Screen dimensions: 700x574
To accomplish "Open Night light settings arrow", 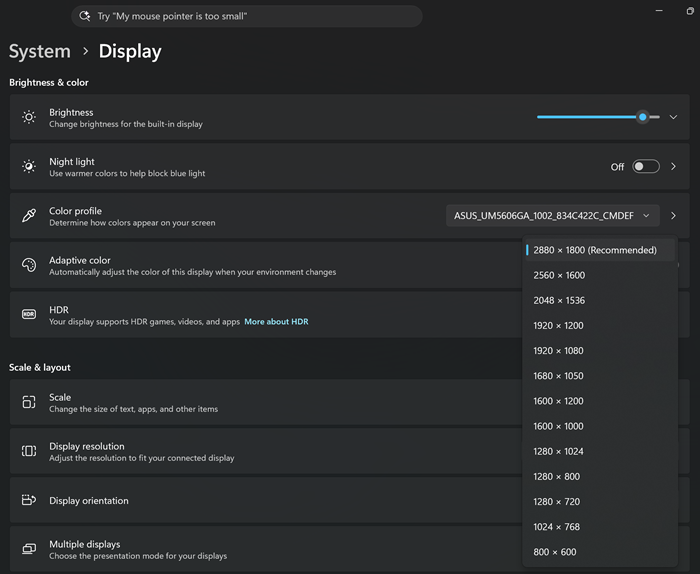I will click(673, 166).
